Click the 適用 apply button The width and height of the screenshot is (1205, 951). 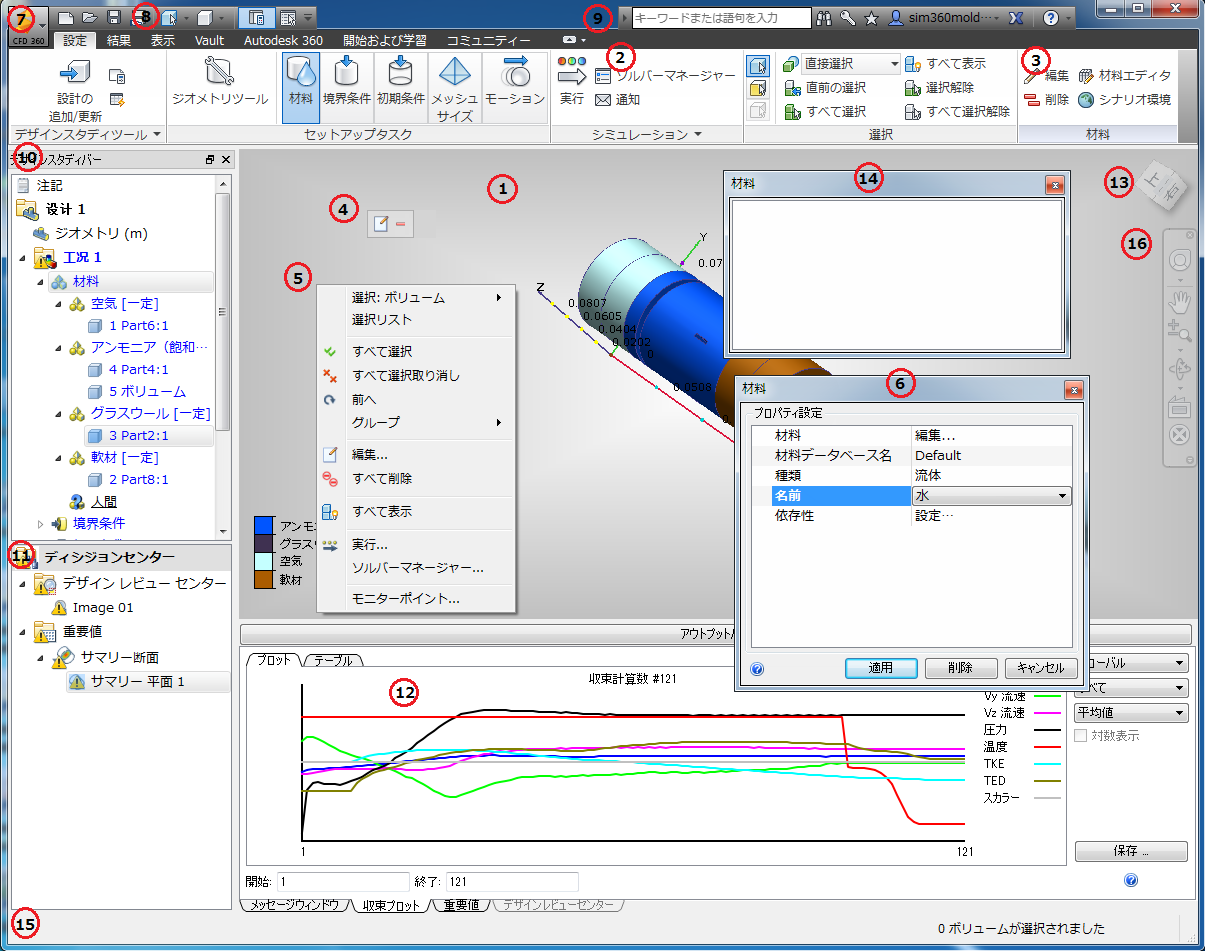click(881, 668)
